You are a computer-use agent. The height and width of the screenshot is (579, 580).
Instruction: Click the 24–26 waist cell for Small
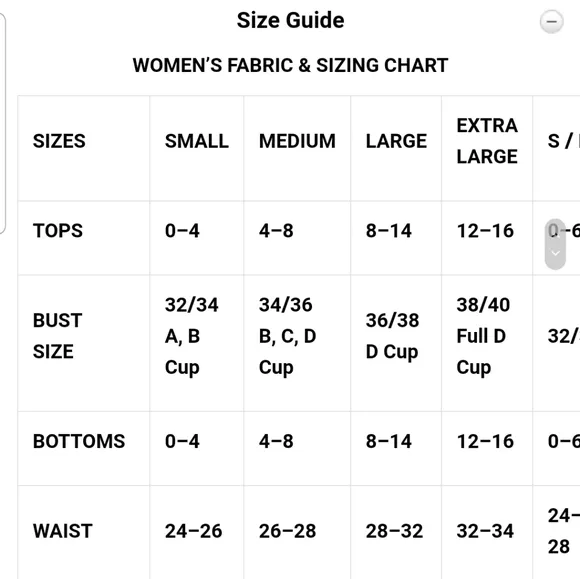[196, 532]
